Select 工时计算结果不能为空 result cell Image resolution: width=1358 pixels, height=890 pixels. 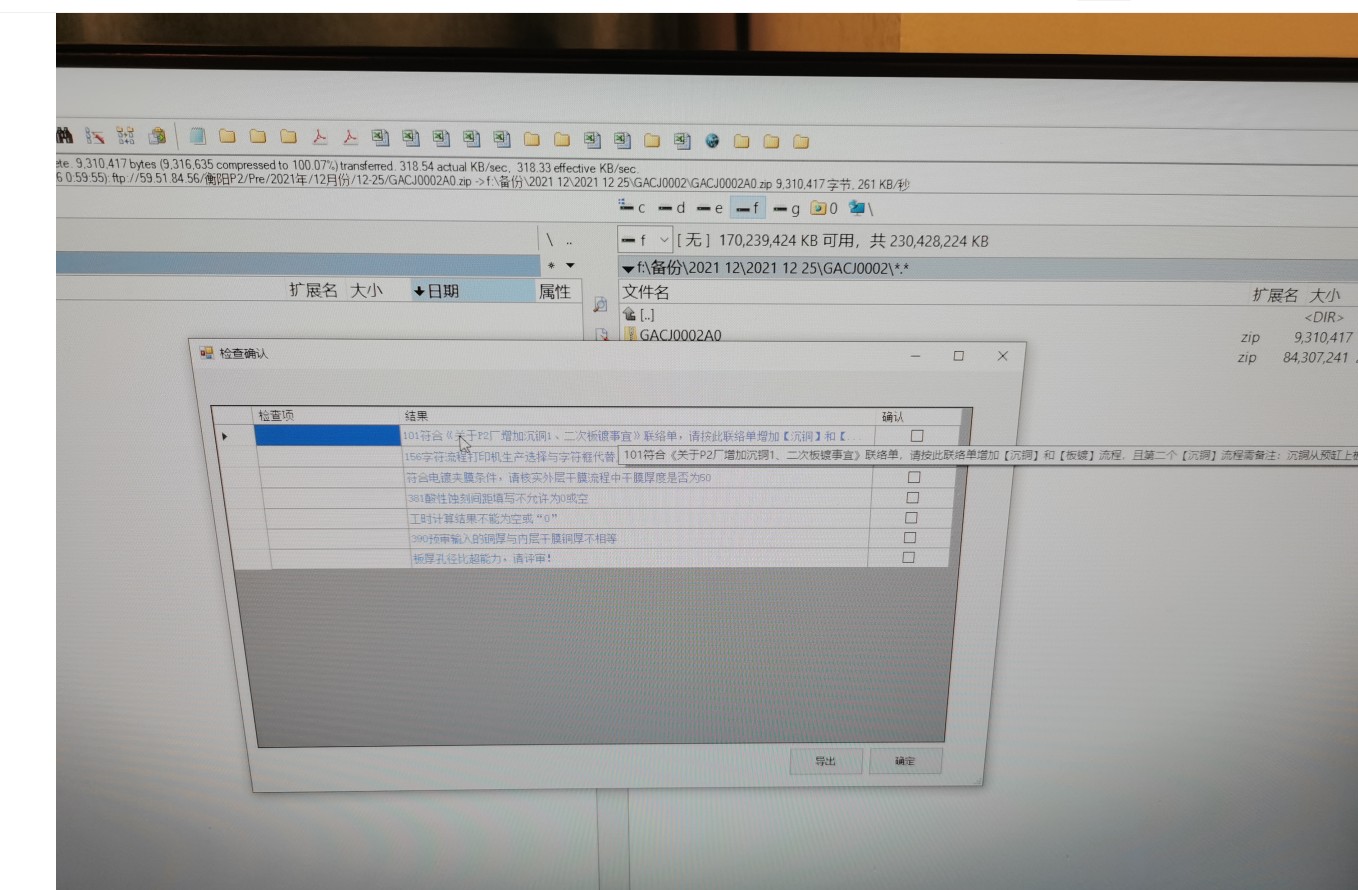[637, 518]
